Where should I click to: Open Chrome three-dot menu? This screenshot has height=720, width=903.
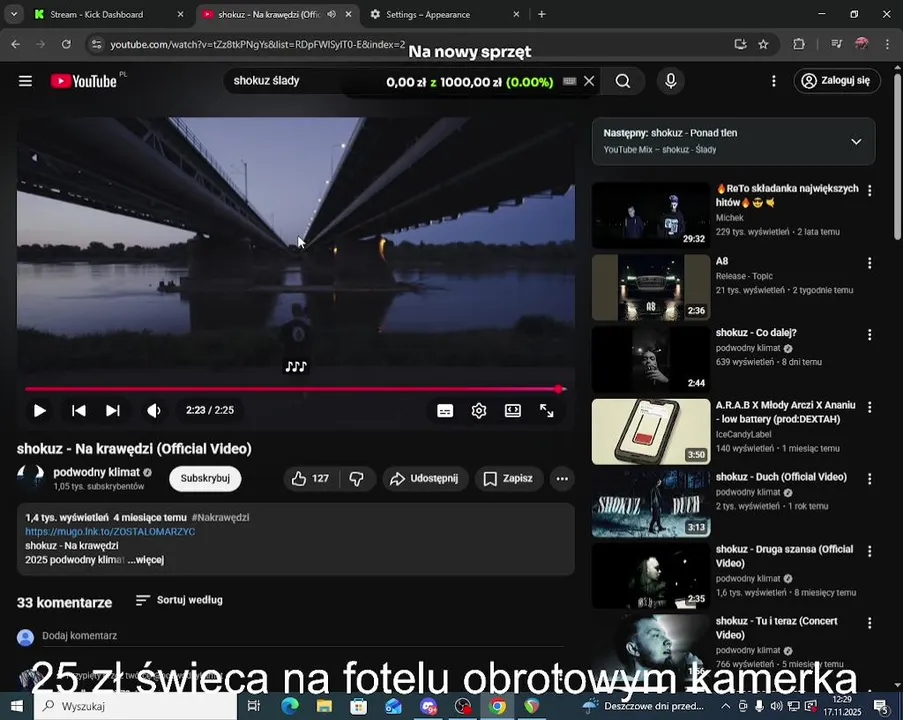tap(887, 44)
